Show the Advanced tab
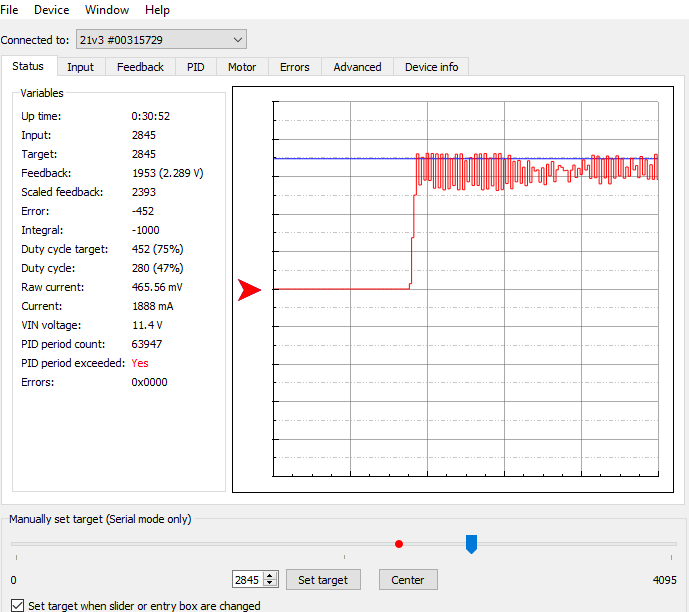Image resolution: width=689 pixels, height=612 pixels. 357,67
